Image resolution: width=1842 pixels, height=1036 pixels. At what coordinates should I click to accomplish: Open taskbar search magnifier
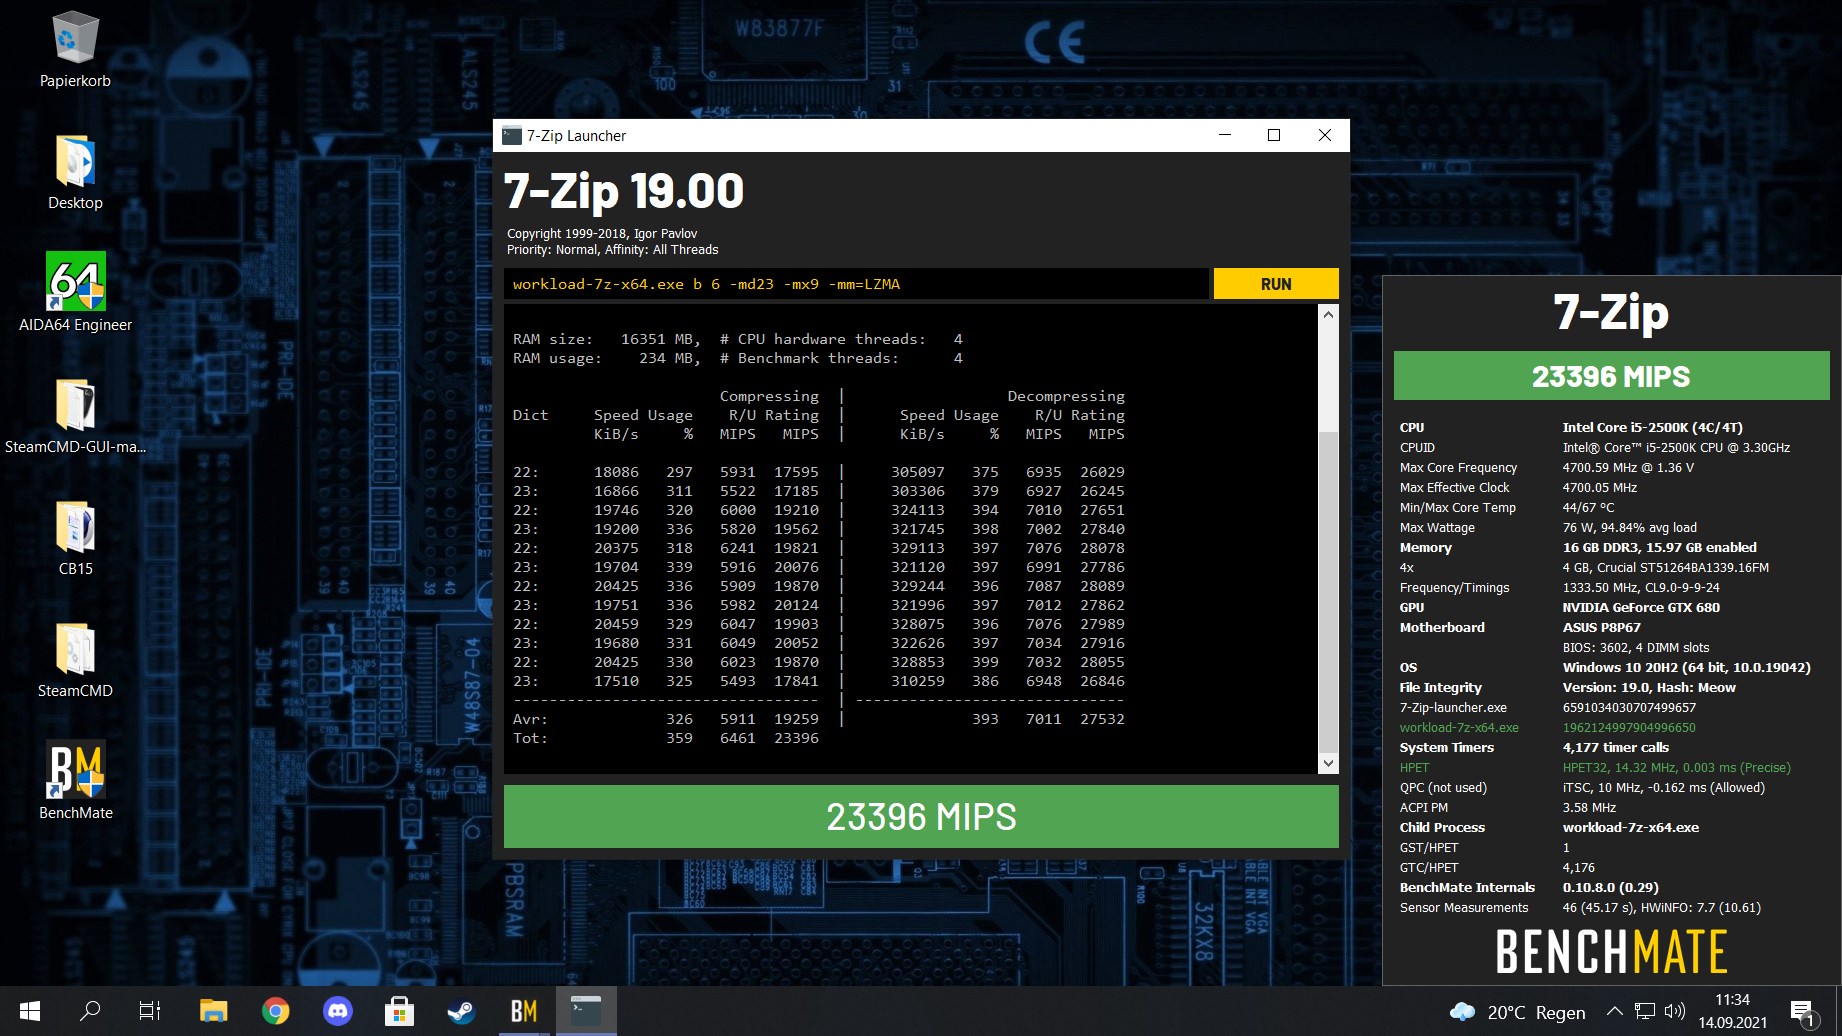(90, 1011)
